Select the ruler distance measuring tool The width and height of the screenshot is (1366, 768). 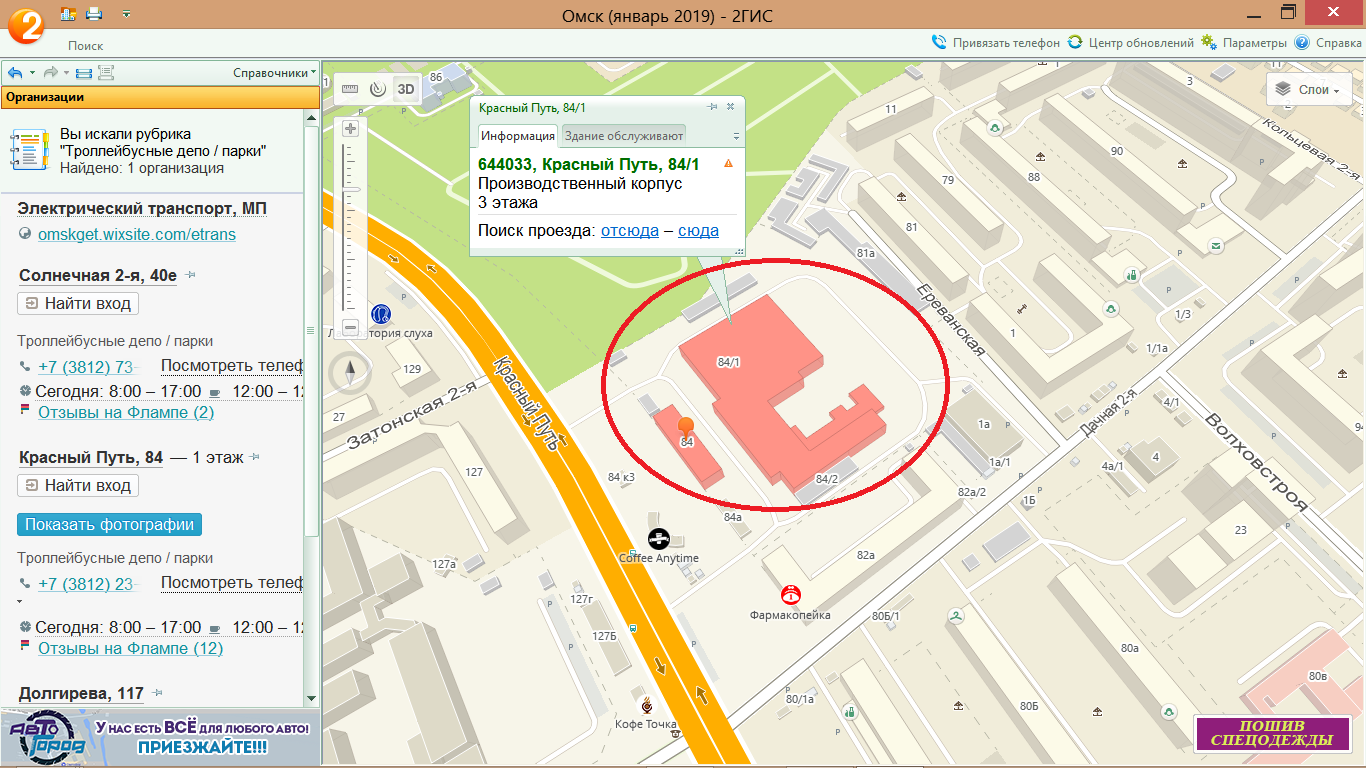[x=349, y=88]
